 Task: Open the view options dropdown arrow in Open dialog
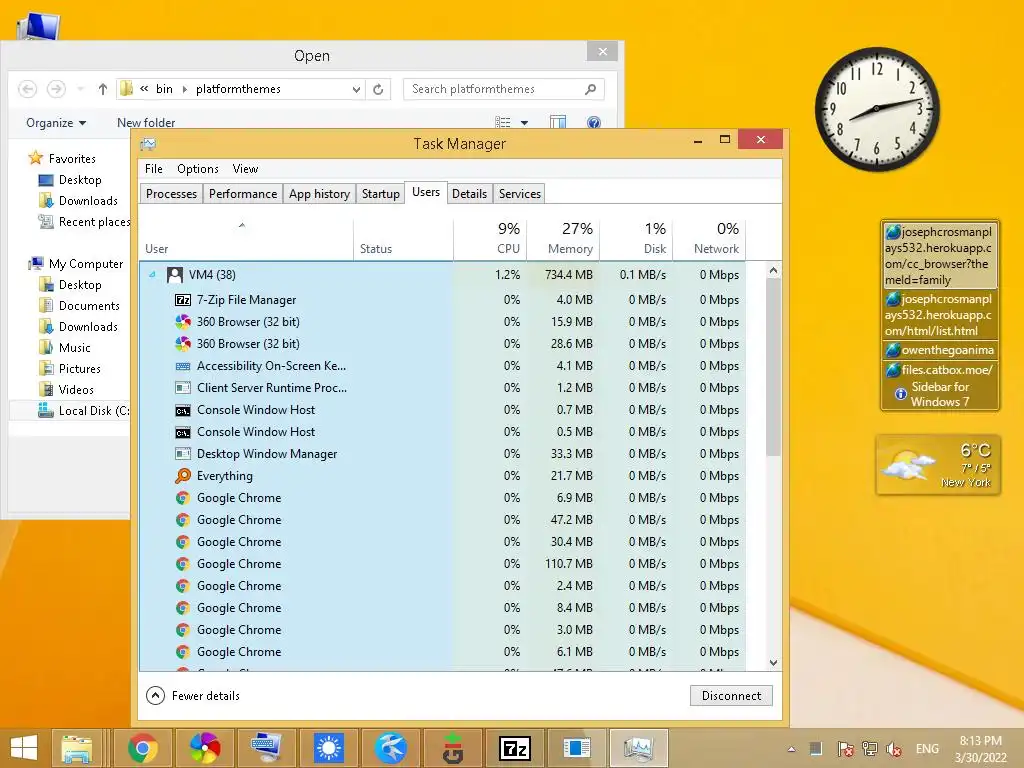pos(524,123)
